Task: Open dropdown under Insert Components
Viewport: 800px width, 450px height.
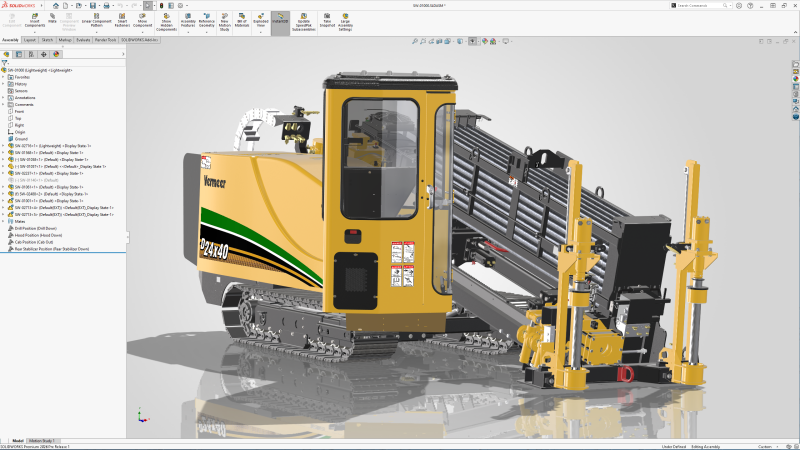Action: (35, 32)
